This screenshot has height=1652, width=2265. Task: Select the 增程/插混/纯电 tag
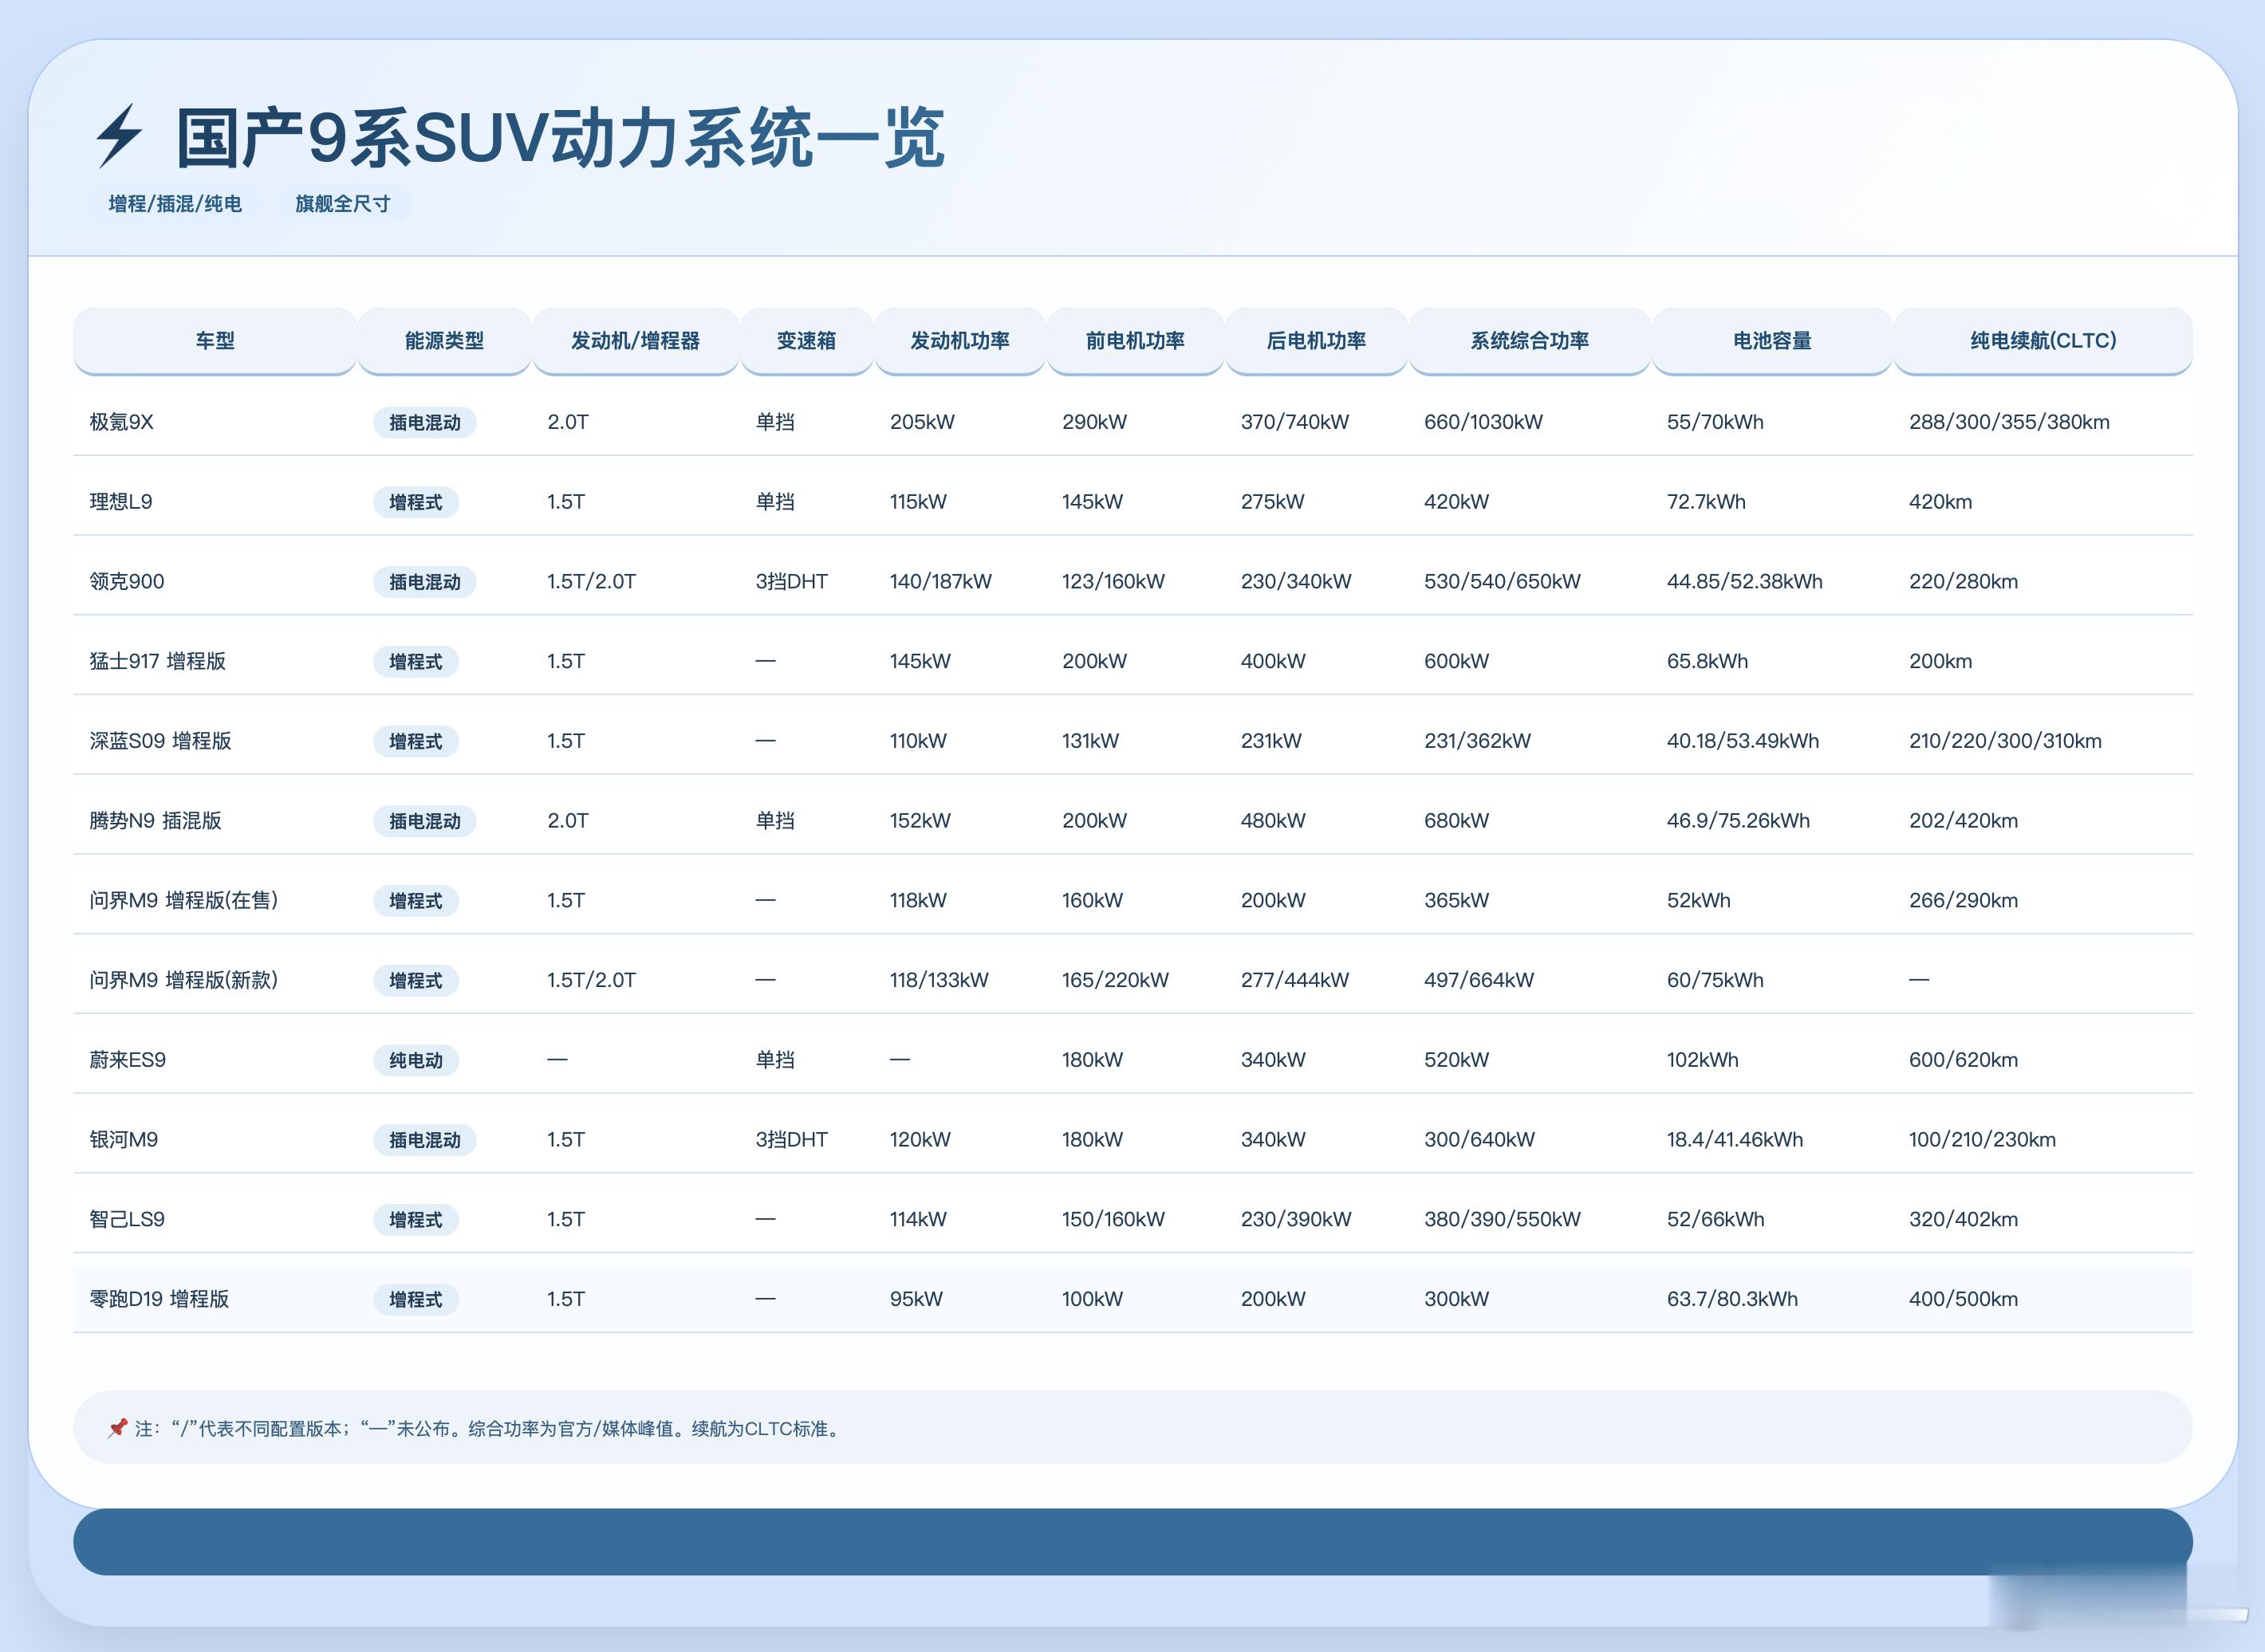175,204
